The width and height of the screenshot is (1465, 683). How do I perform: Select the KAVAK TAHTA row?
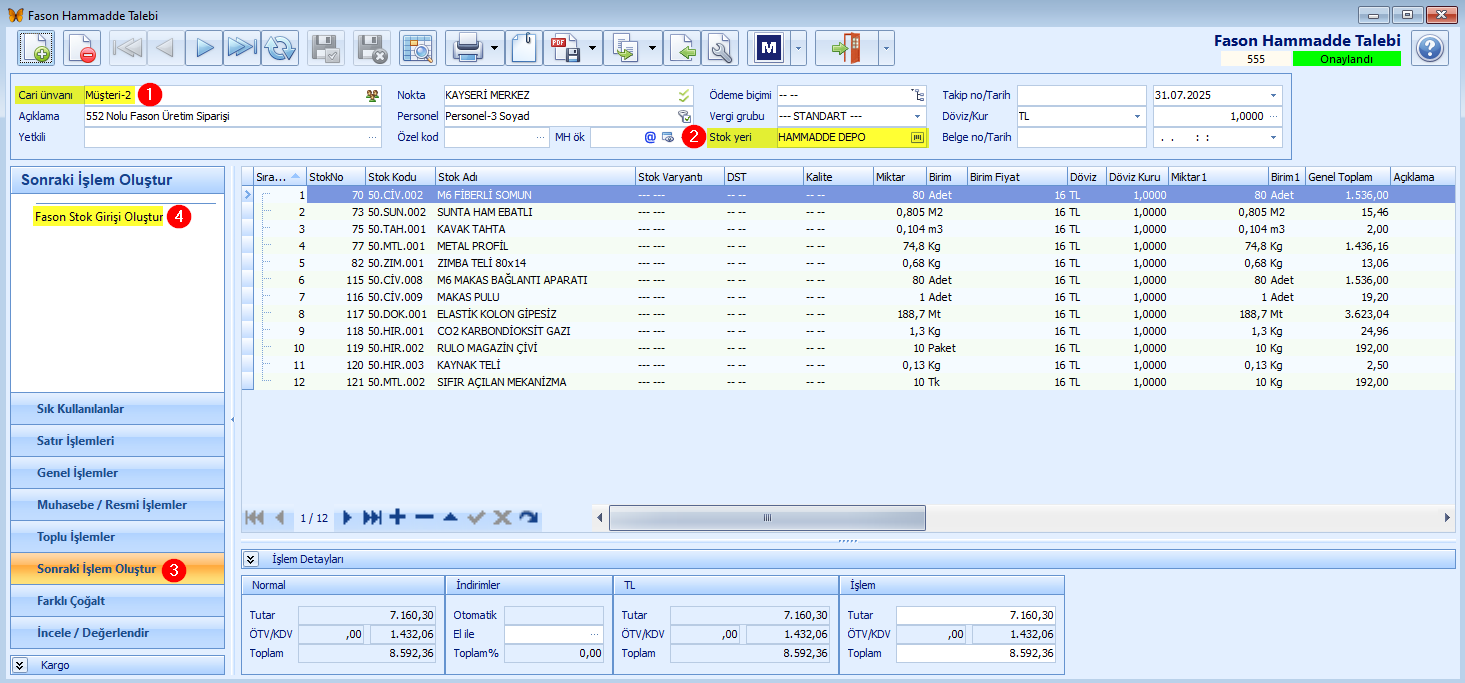tap(848, 229)
